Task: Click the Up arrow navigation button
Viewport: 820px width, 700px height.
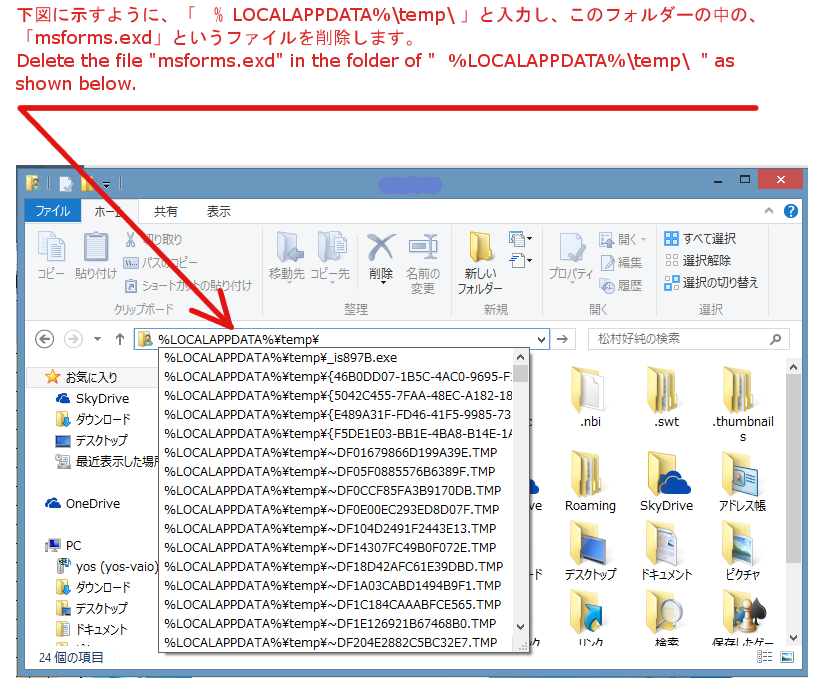Action: coord(120,339)
